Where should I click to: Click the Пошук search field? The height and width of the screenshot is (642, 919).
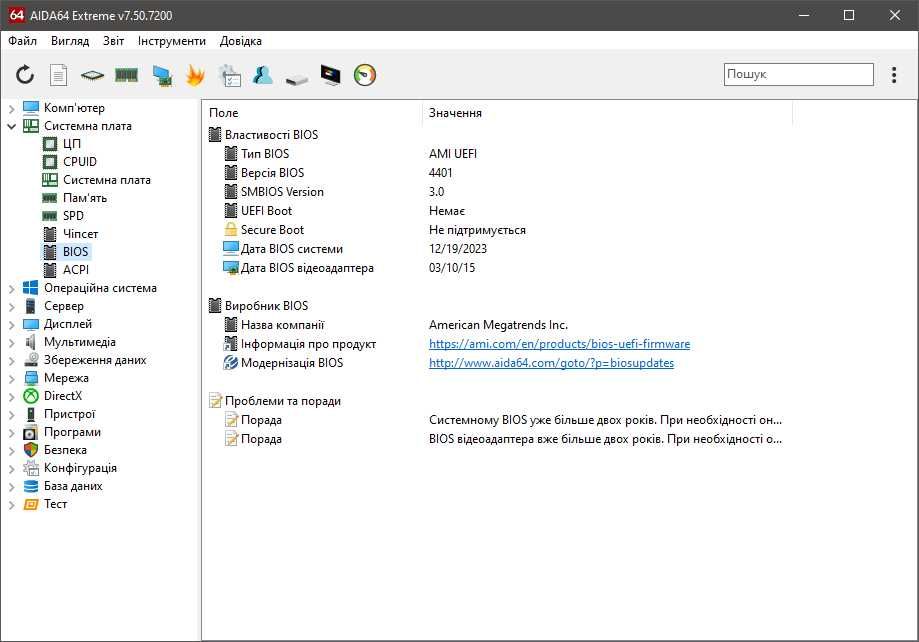(798, 74)
